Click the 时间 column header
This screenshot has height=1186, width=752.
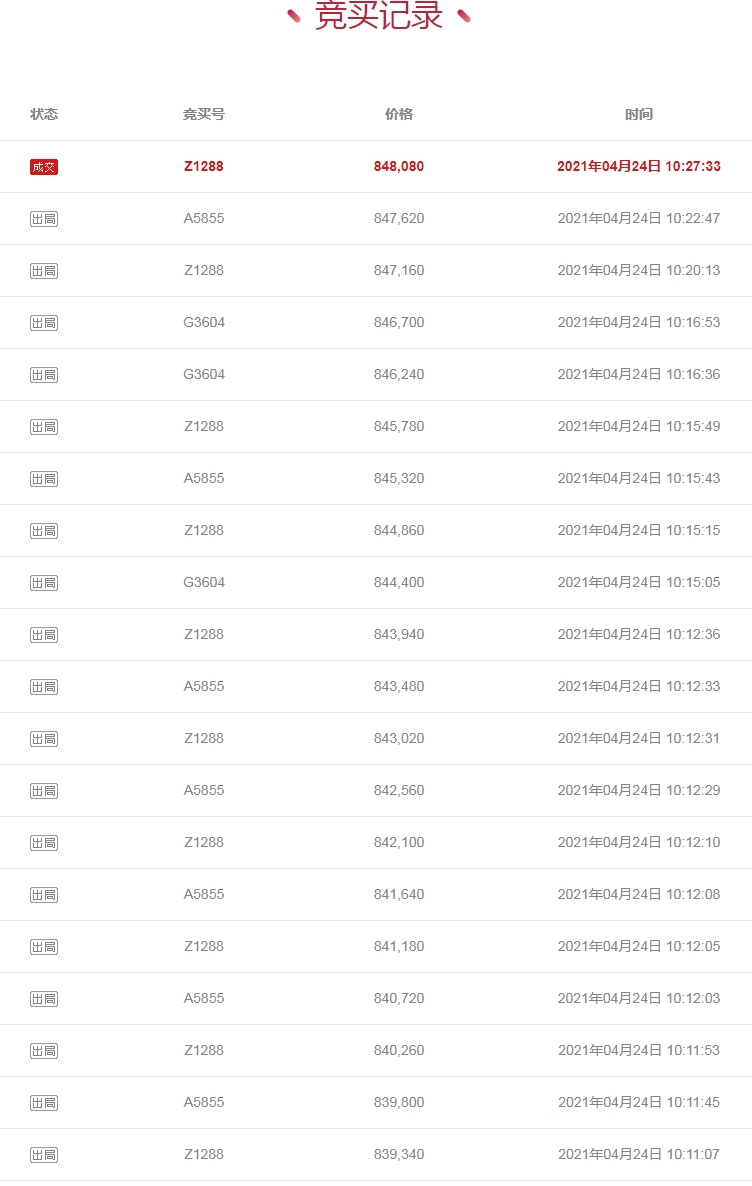click(x=639, y=114)
